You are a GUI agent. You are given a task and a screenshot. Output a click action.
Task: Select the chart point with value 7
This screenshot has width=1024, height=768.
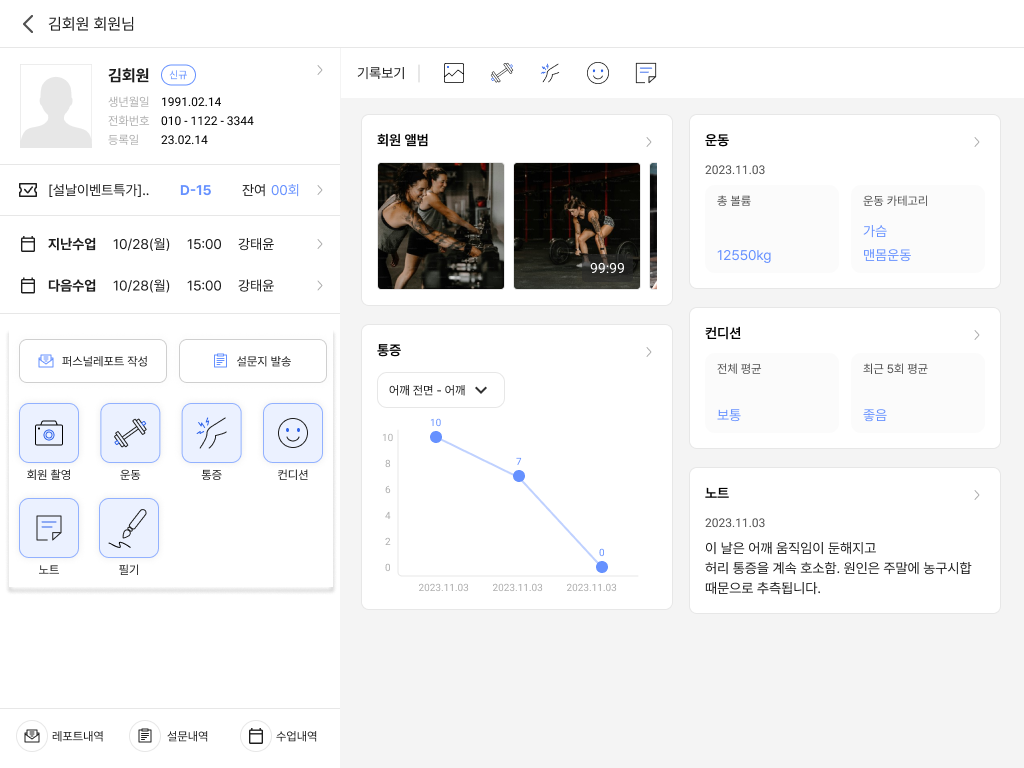tap(519, 476)
